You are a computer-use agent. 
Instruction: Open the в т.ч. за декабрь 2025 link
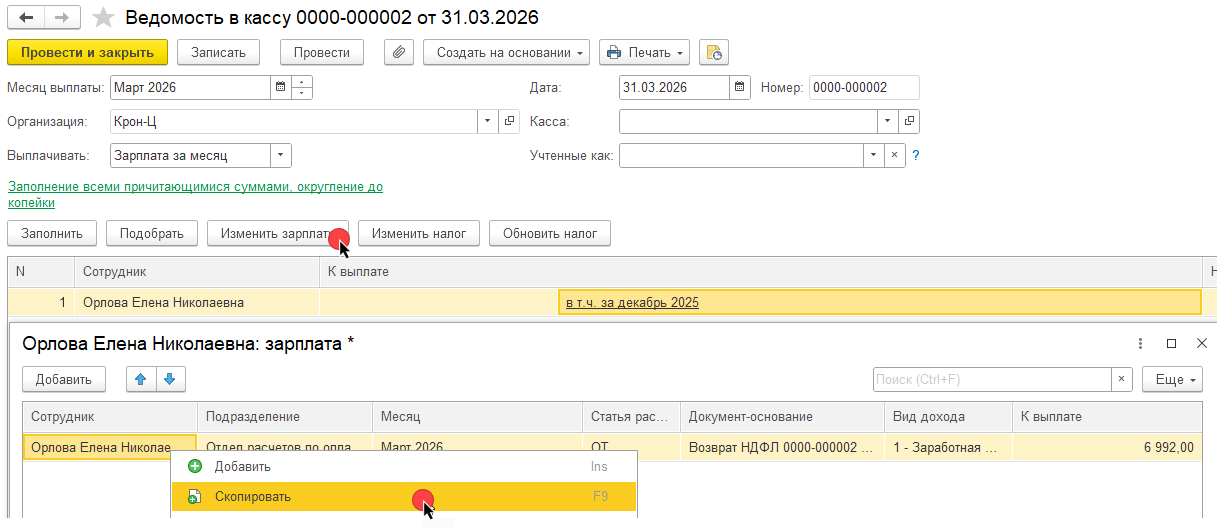pyautogui.click(x=632, y=302)
